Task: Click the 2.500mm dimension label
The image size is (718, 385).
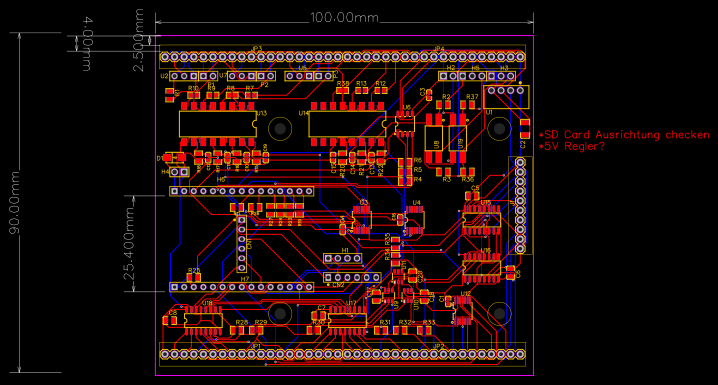Action: pyautogui.click(x=138, y=40)
